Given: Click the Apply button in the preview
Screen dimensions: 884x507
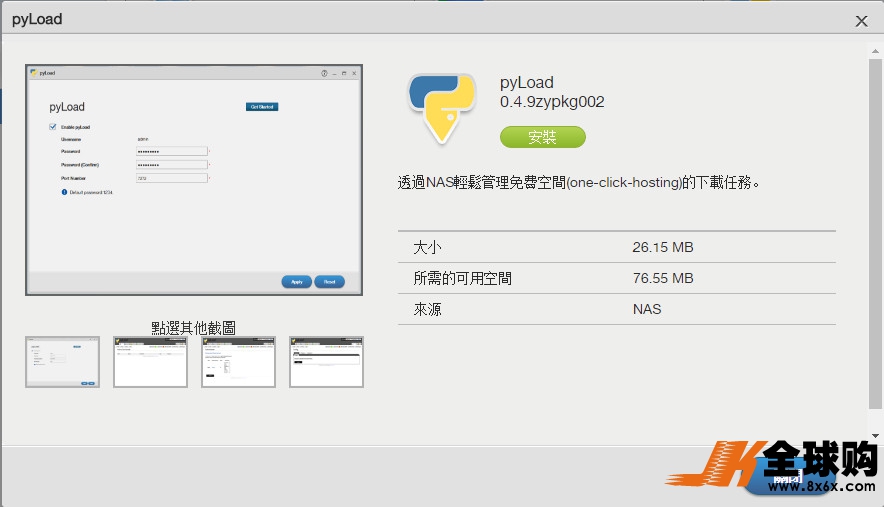Looking at the screenshot, I should point(297,282).
